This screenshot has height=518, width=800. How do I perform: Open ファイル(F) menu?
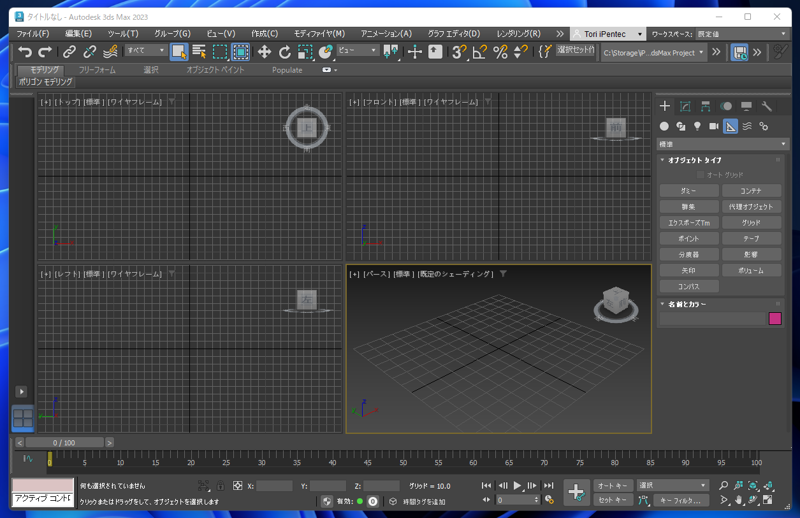[33, 34]
